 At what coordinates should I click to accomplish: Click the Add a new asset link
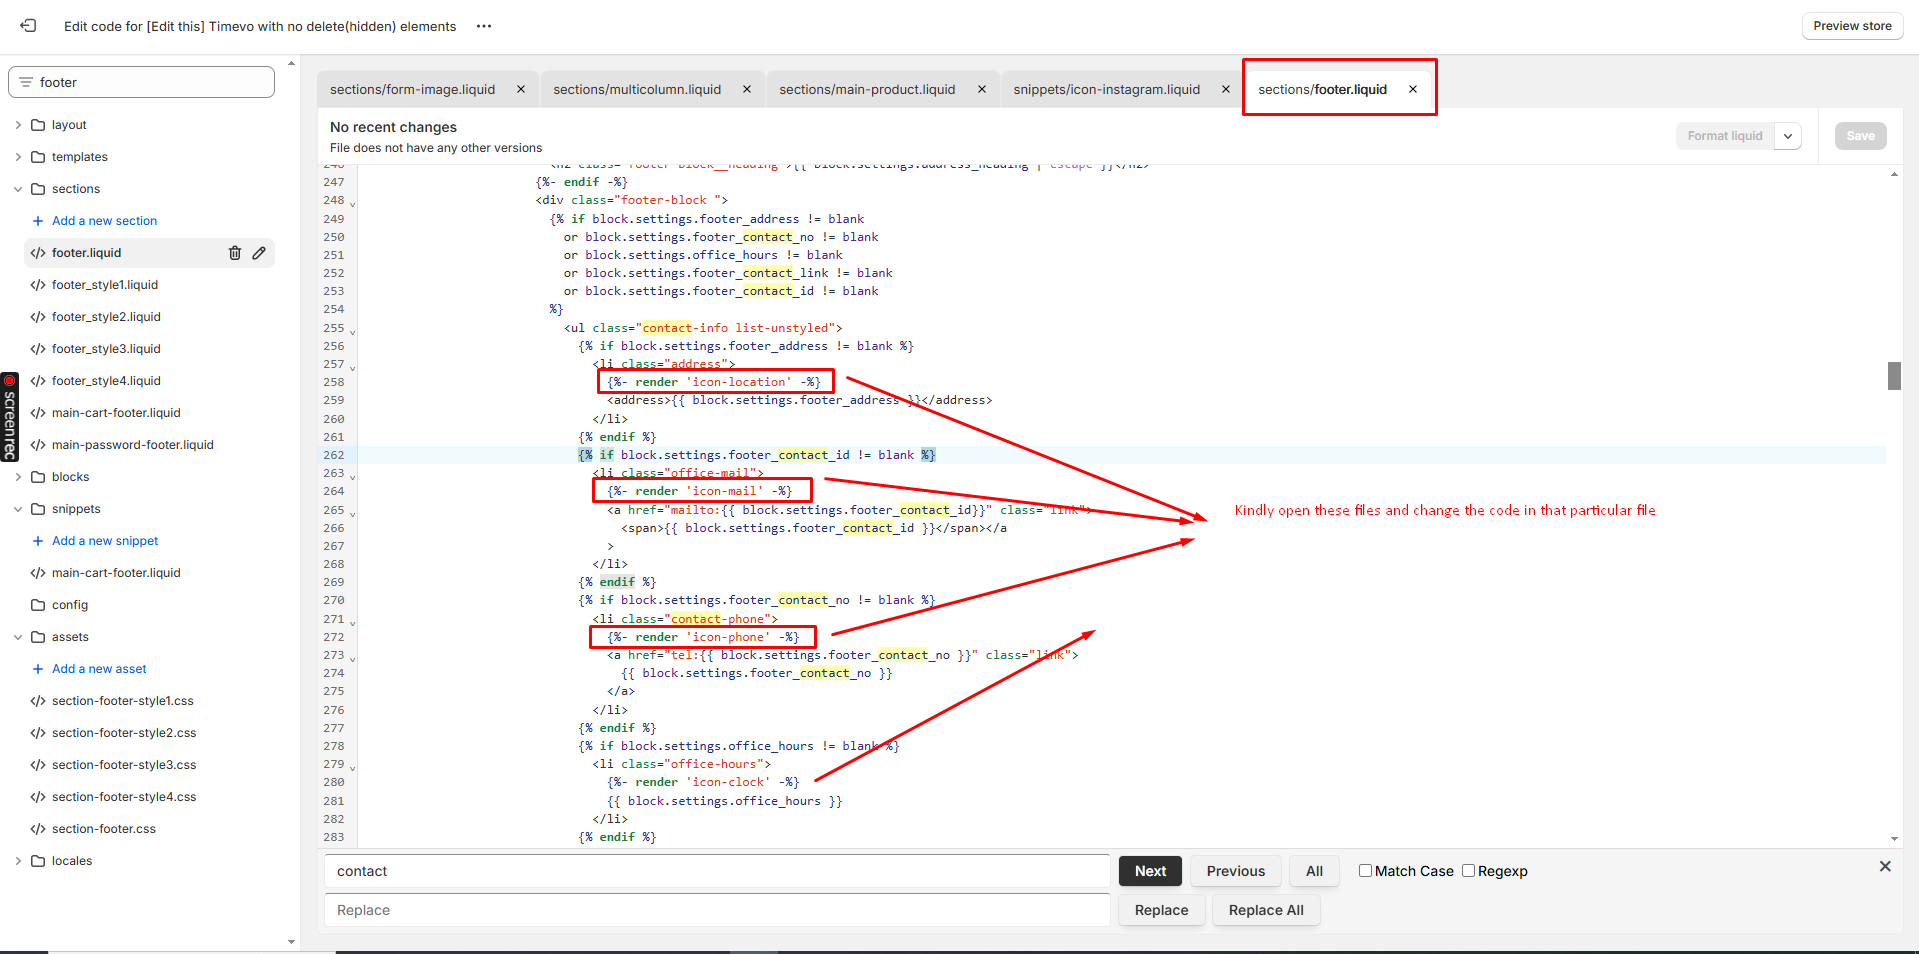point(99,669)
